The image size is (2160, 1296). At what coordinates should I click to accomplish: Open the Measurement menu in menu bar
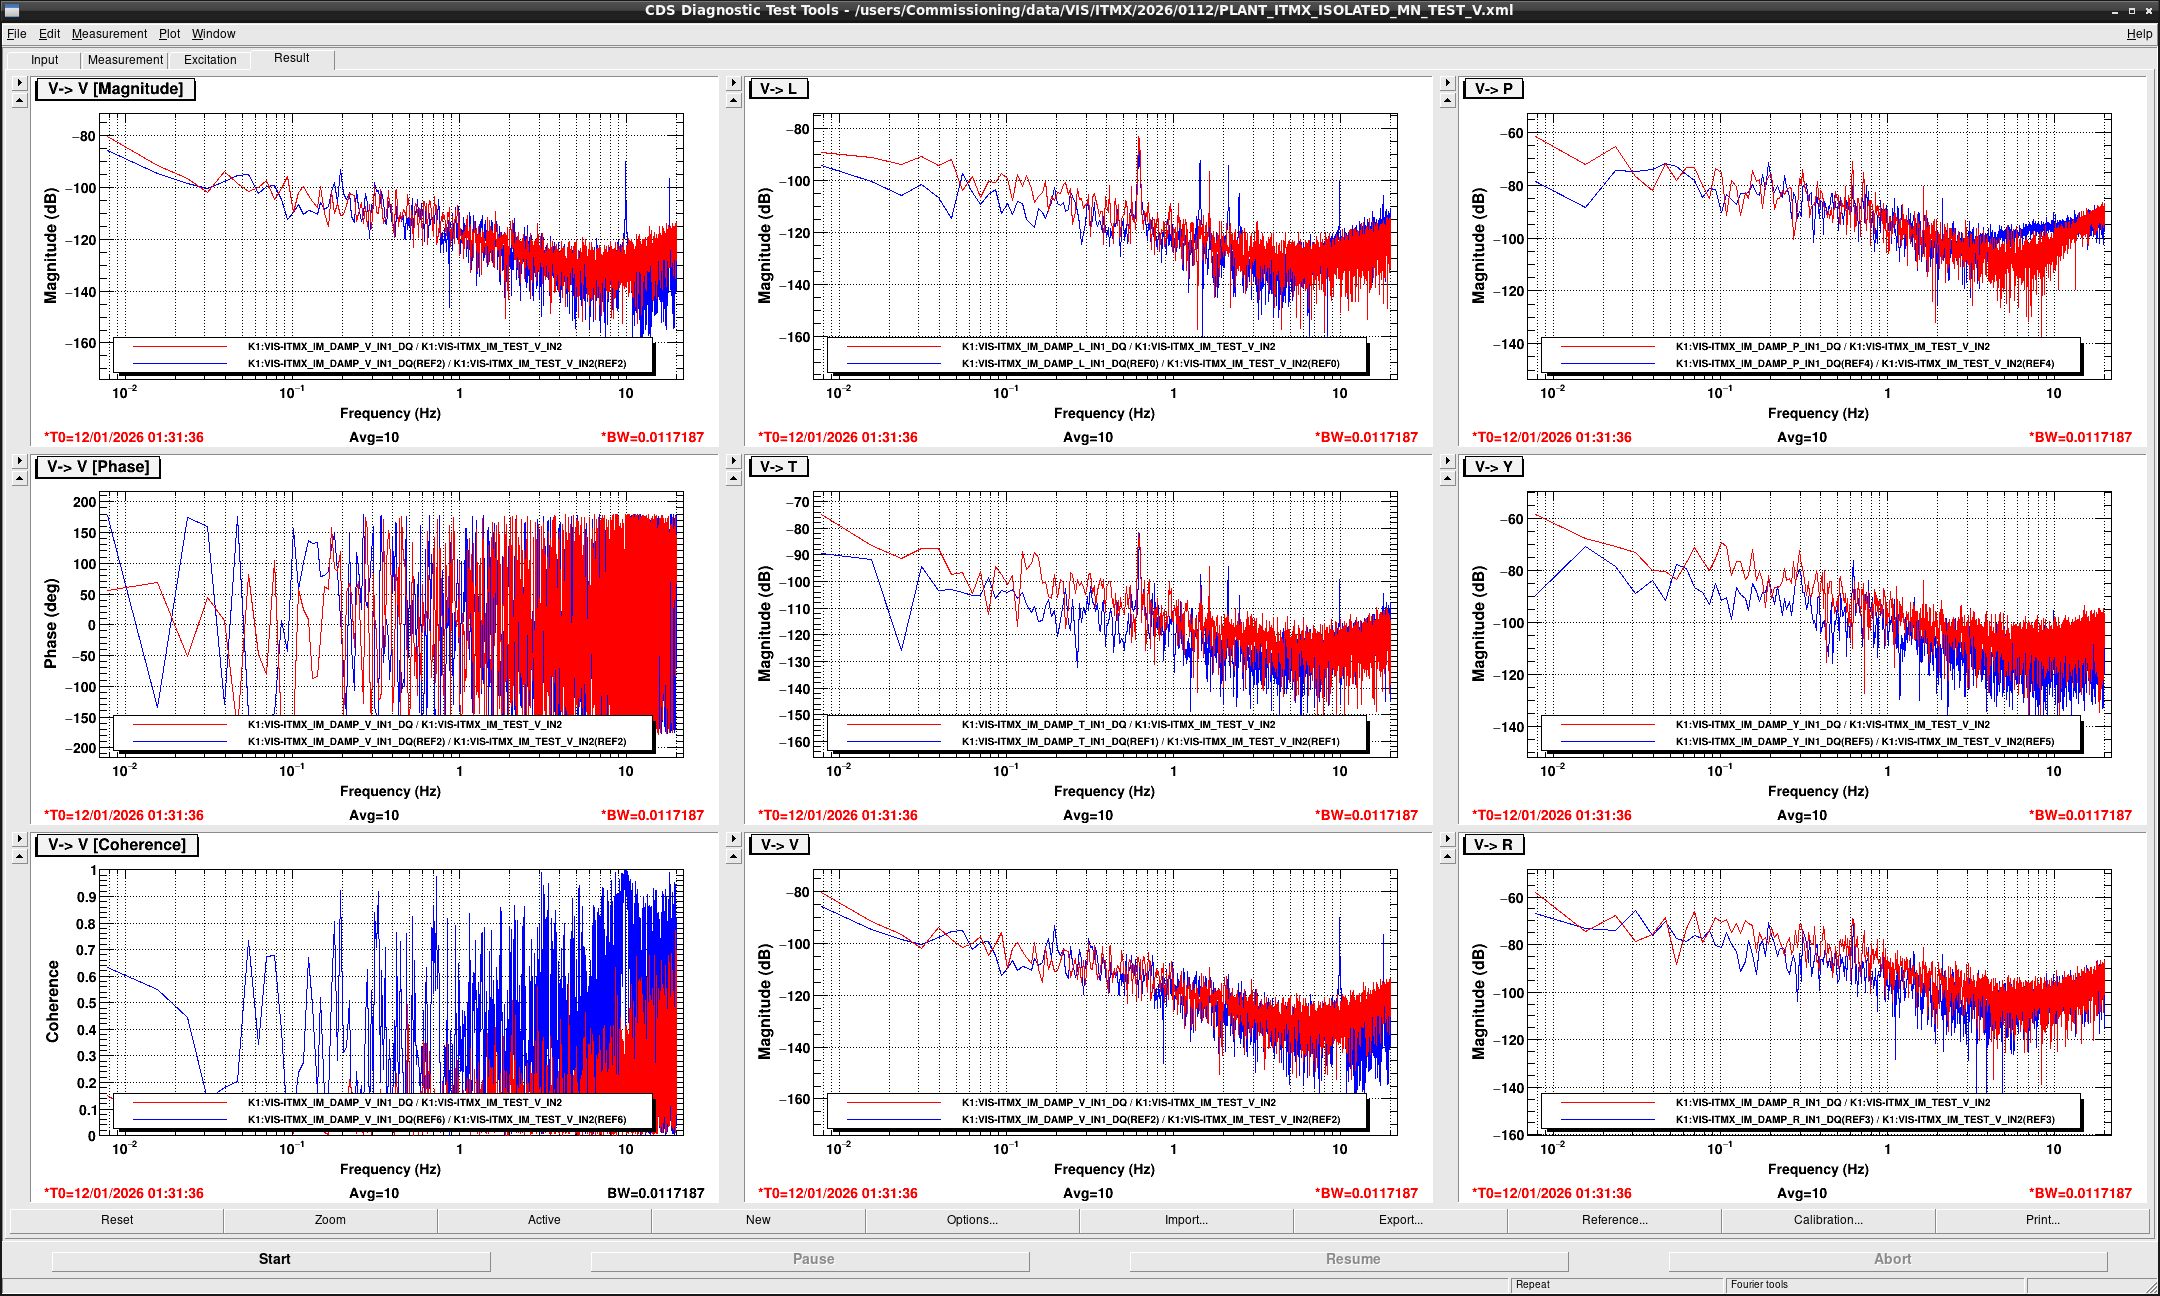[x=109, y=34]
